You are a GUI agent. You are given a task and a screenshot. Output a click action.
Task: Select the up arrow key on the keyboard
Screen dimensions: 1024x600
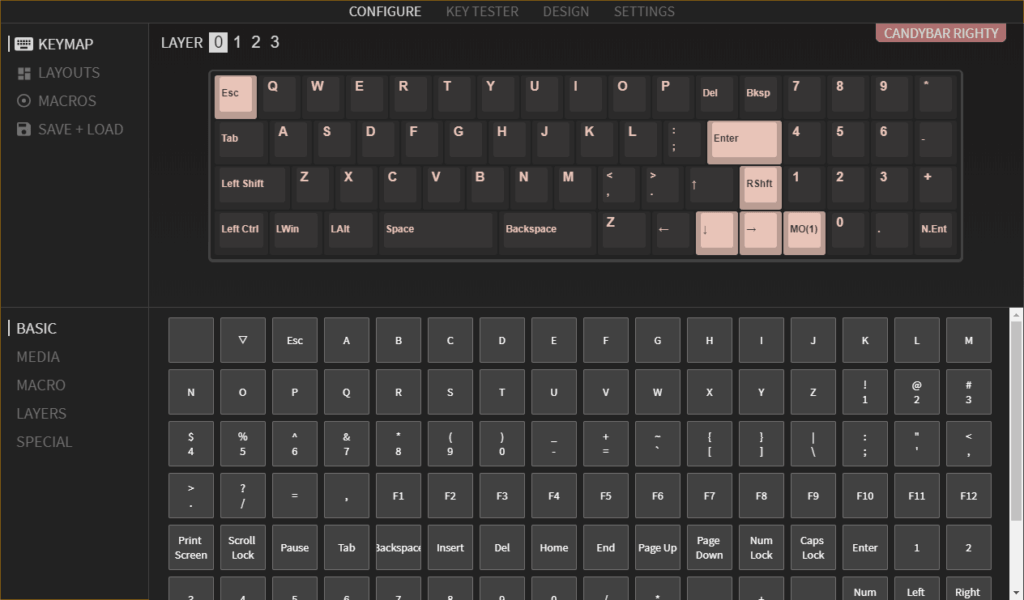click(x=711, y=185)
